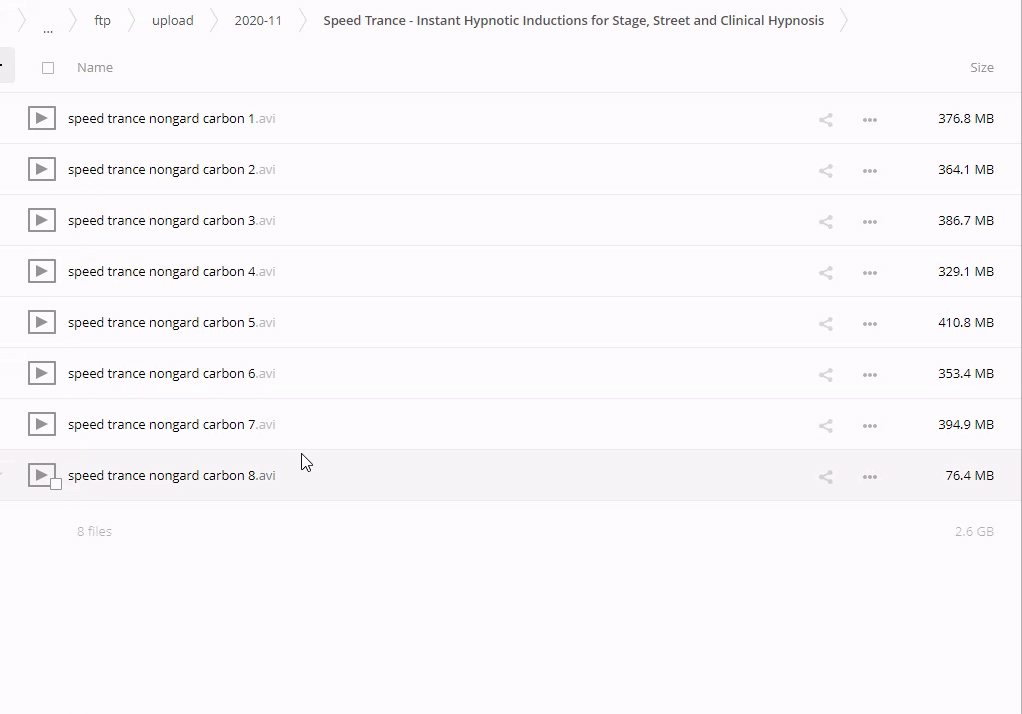Go to the upload folder in breadcrumb
Screen dimensions: 1022x714
point(172,20)
